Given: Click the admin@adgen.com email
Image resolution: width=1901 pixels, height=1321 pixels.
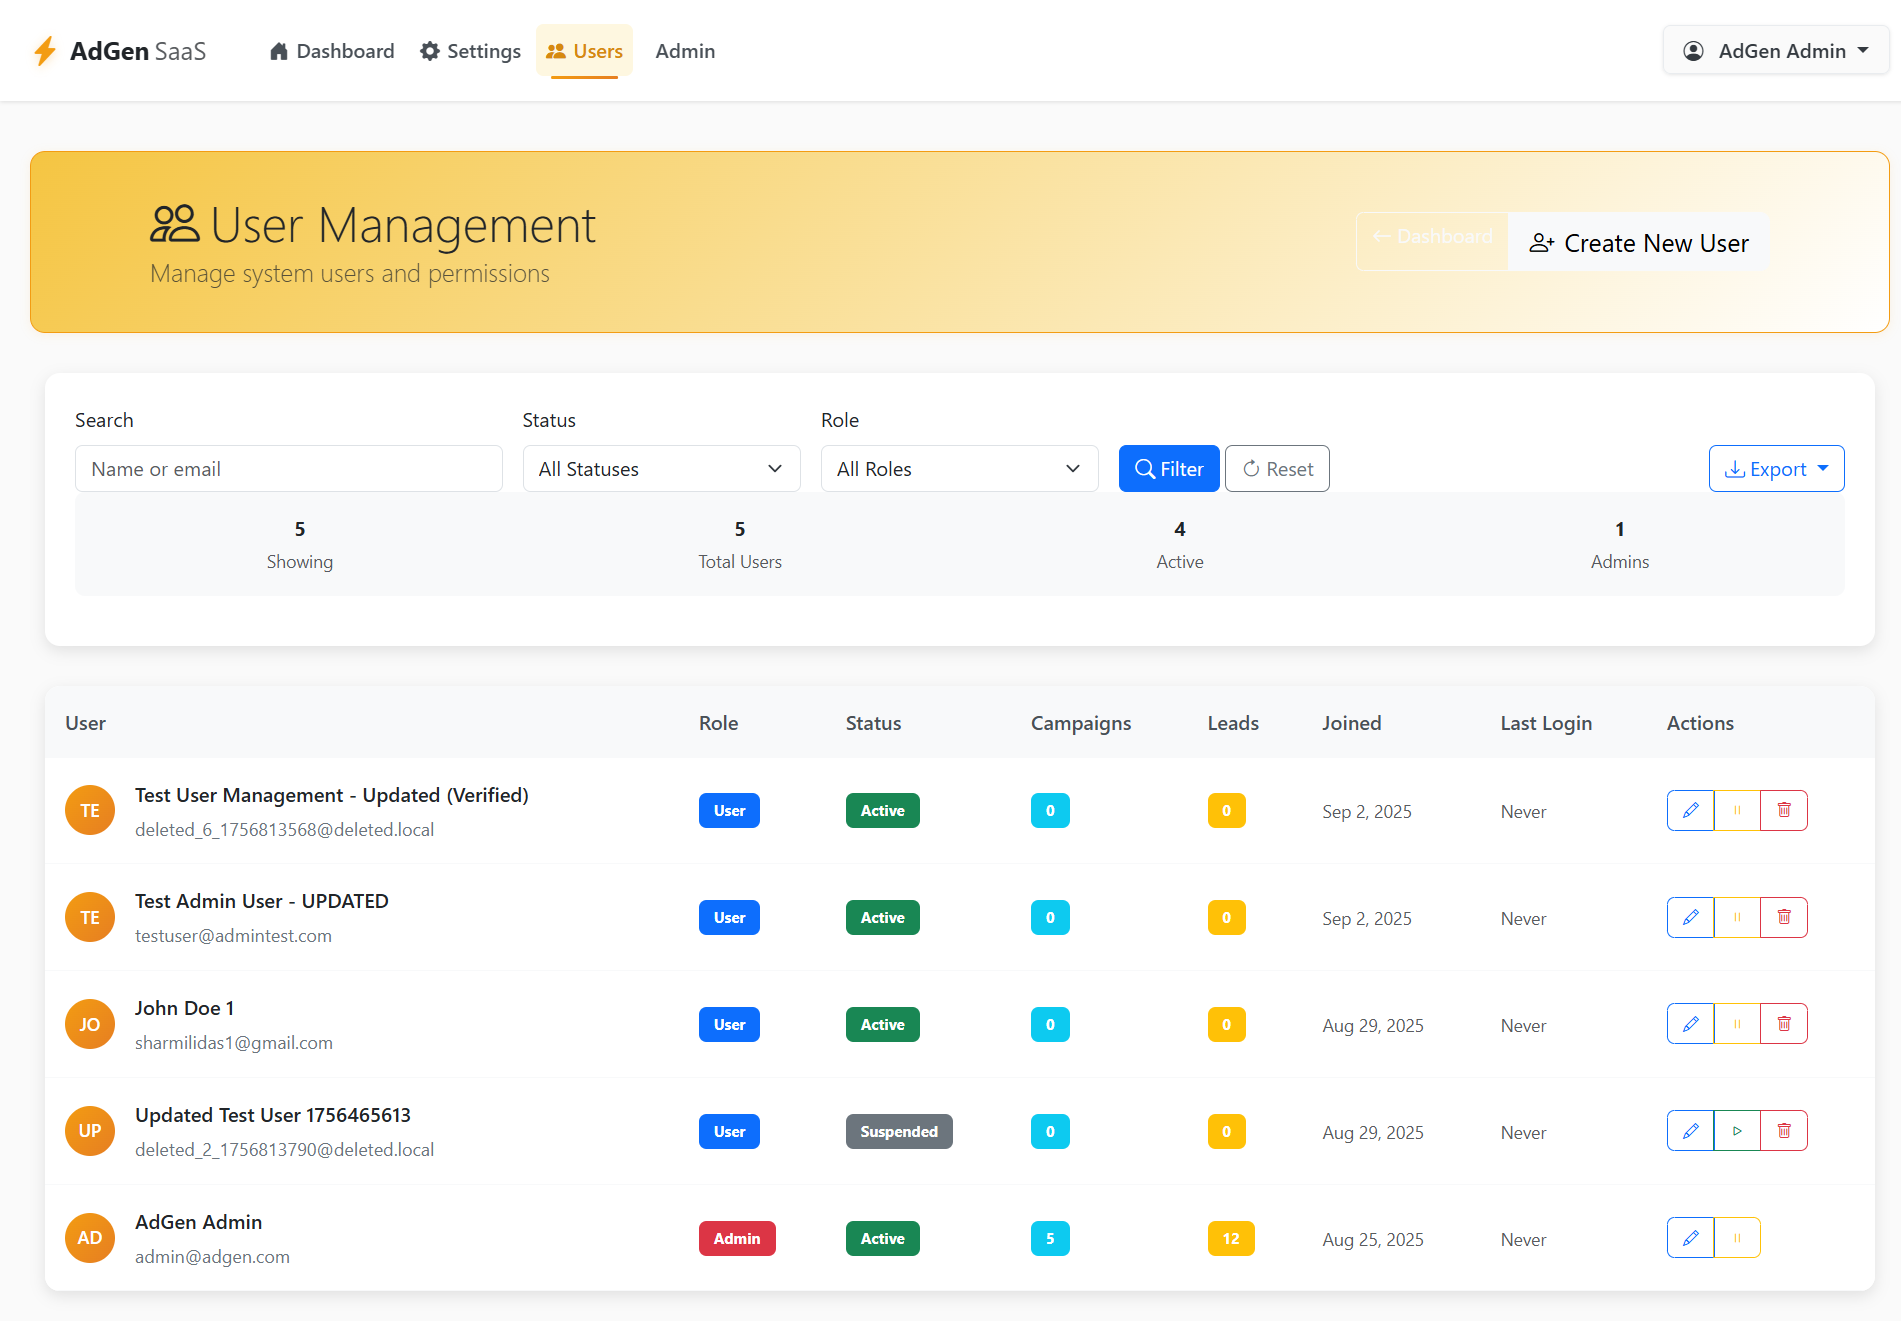Looking at the screenshot, I should click(212, 1257).
